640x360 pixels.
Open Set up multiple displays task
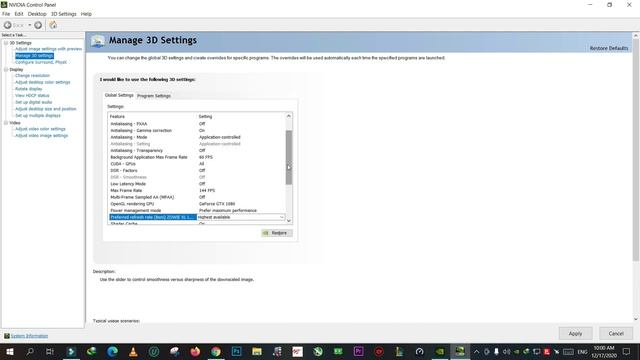pos(38,116)
